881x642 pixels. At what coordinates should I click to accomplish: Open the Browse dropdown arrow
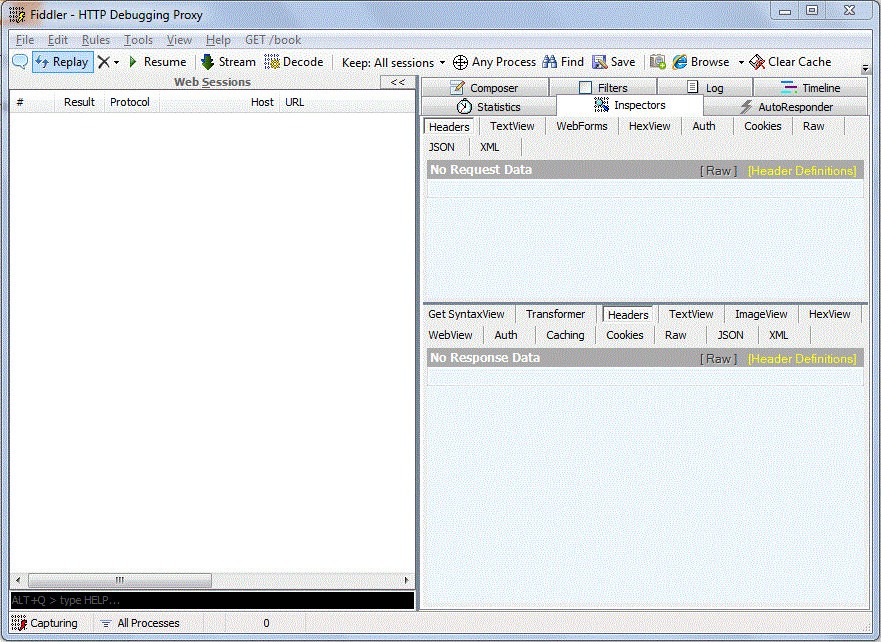pyautogui.click(x=741, y=62)
